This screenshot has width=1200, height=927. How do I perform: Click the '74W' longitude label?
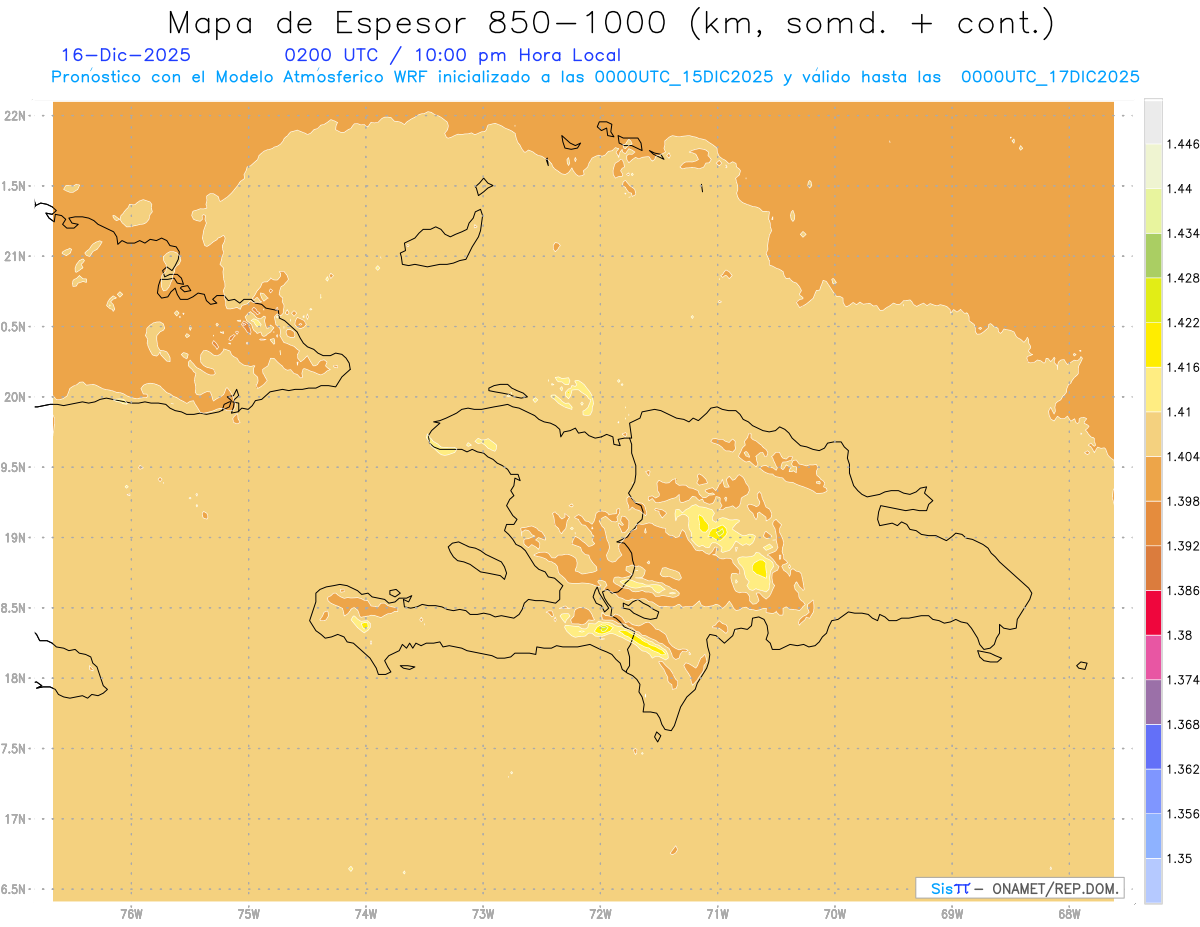[366, 914]
